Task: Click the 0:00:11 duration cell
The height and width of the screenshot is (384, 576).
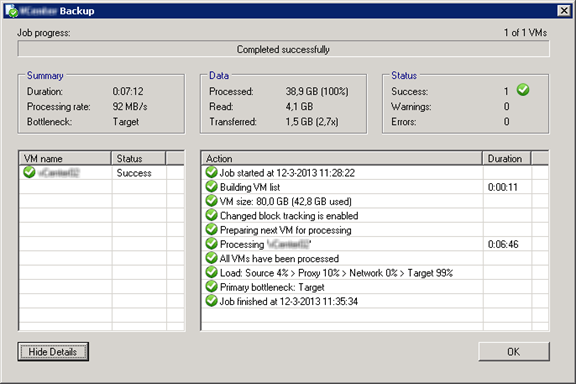Action: 503,187
